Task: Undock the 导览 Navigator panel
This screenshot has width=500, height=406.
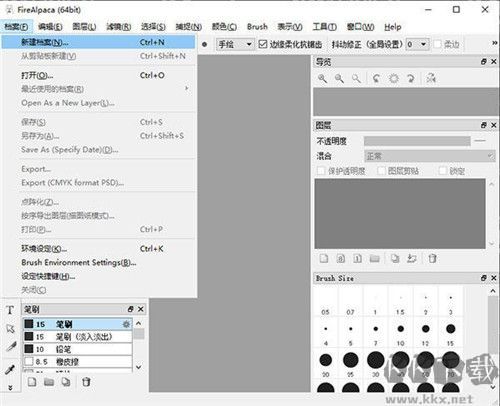Action: tap(484, 62)
